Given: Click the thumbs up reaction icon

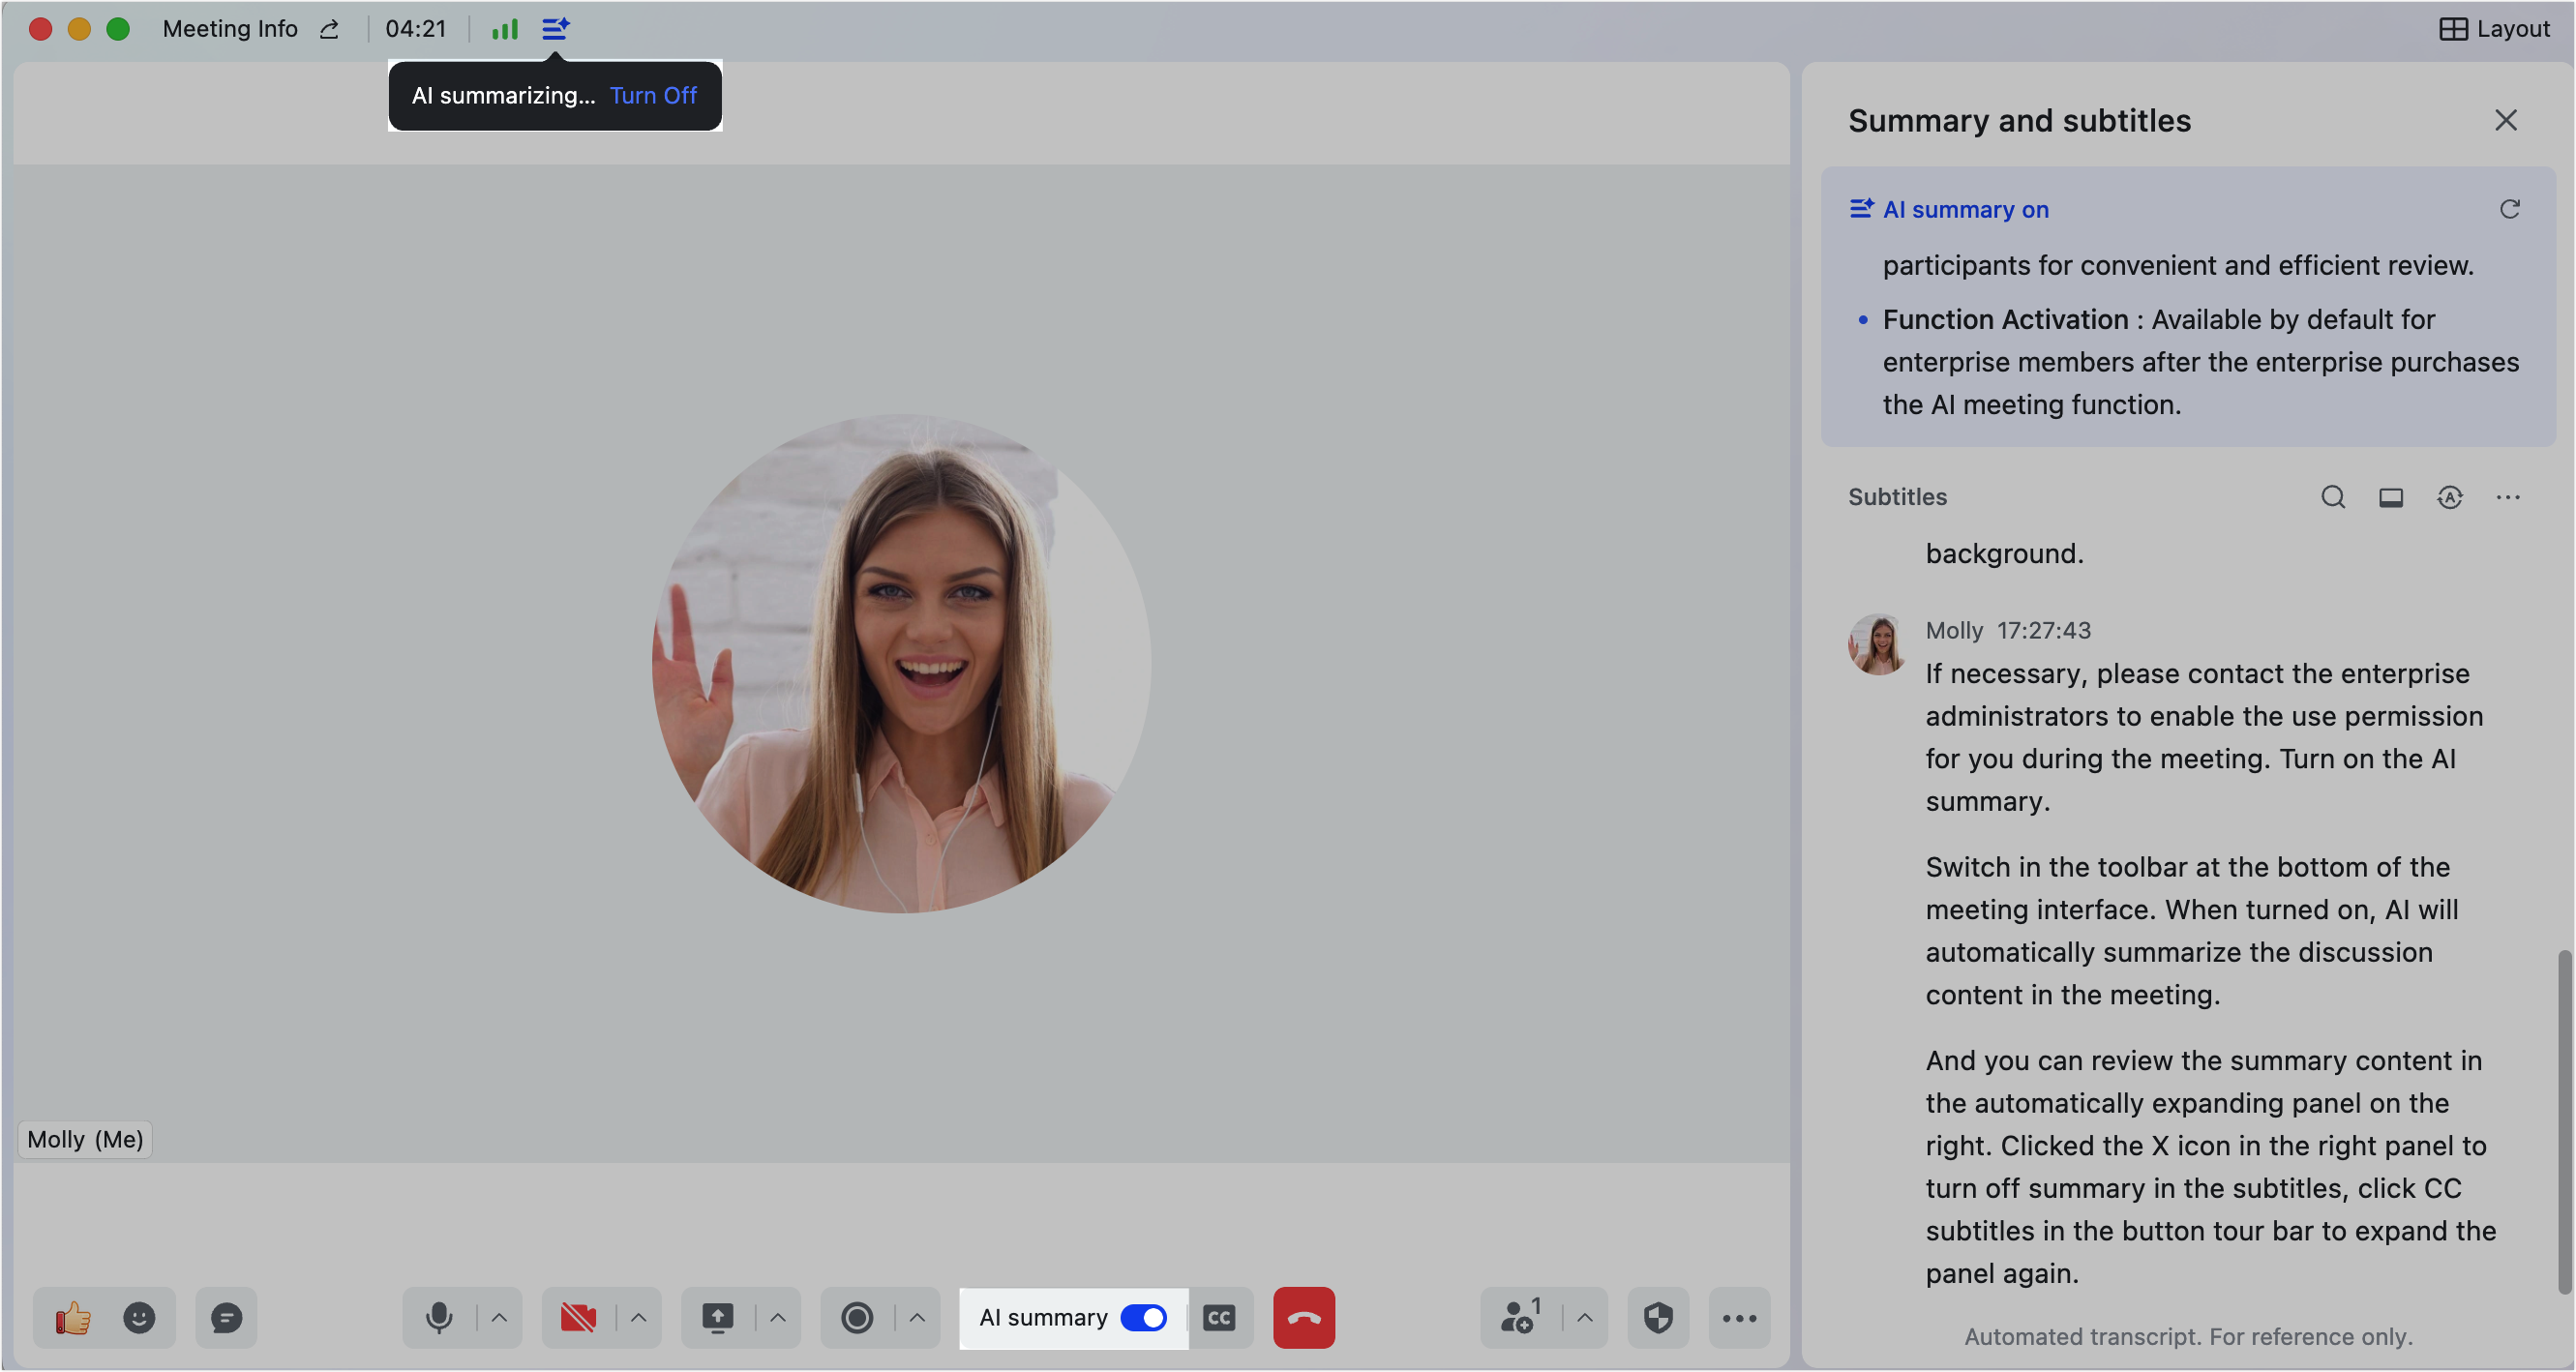Looking at the screenshot, I should click(72, 1318).
